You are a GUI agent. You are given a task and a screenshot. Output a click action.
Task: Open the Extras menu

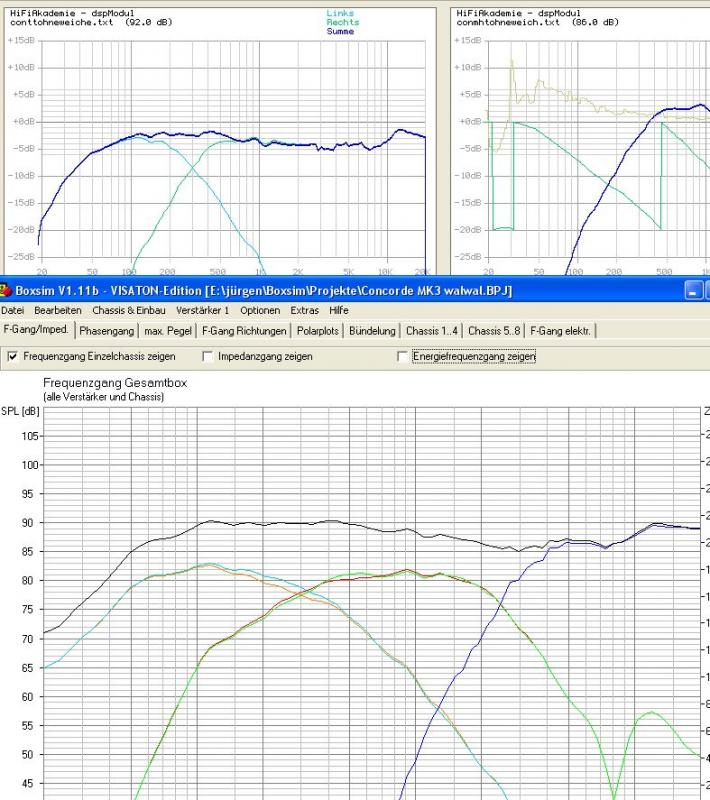coord(305,310)
